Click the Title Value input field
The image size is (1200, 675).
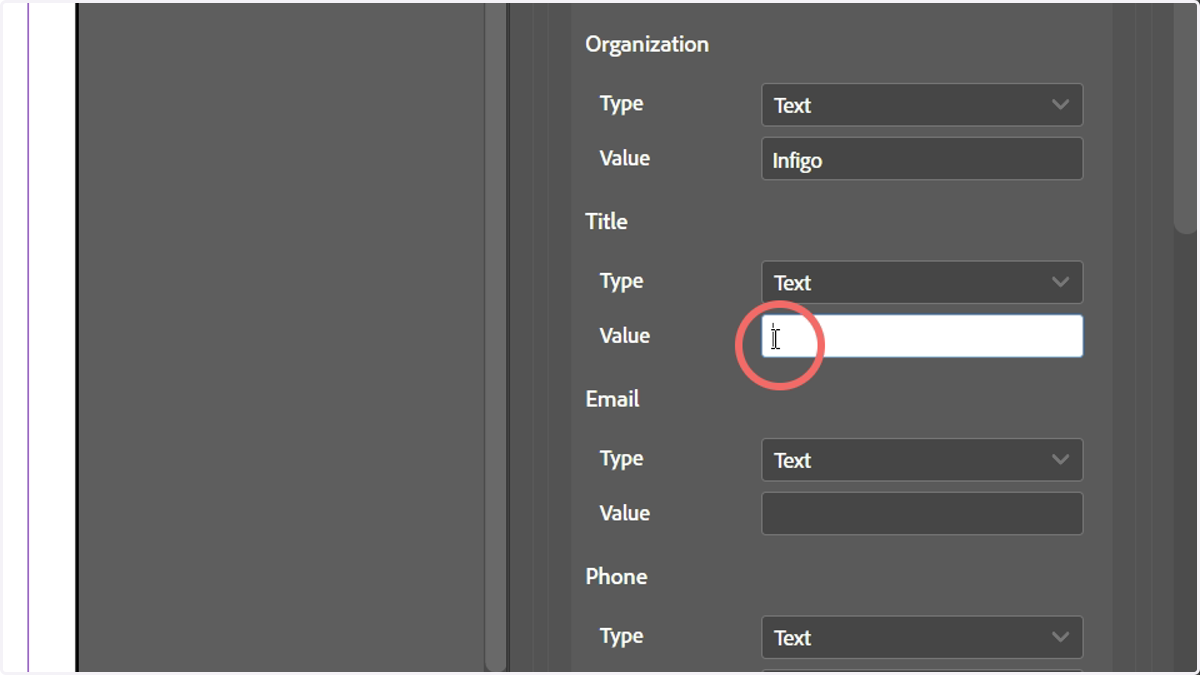point(922,336)
